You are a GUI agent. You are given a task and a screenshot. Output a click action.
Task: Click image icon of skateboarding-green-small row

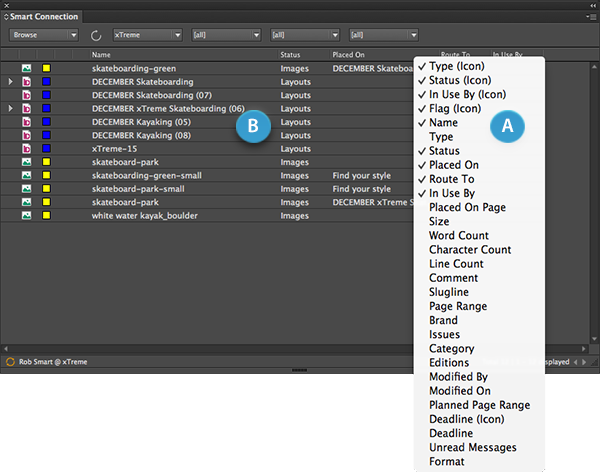26,175
